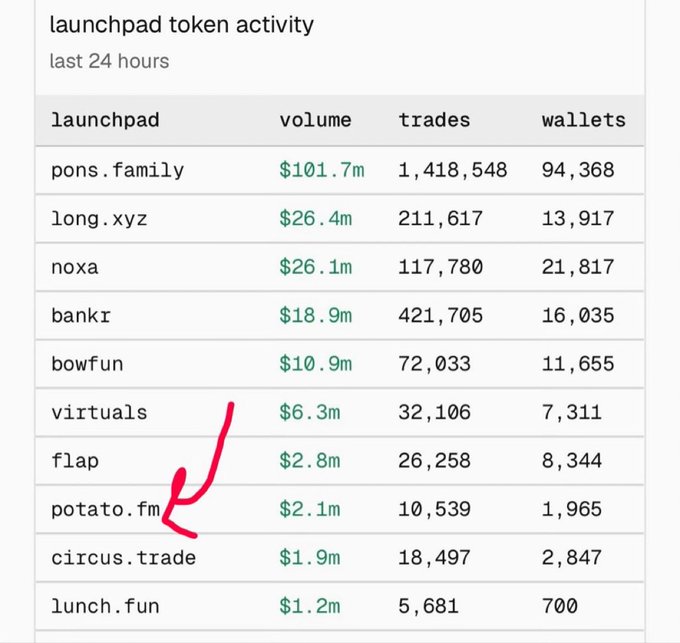Click trades count 10,539
The image size is (680, 643).
[x=434, y=510]
